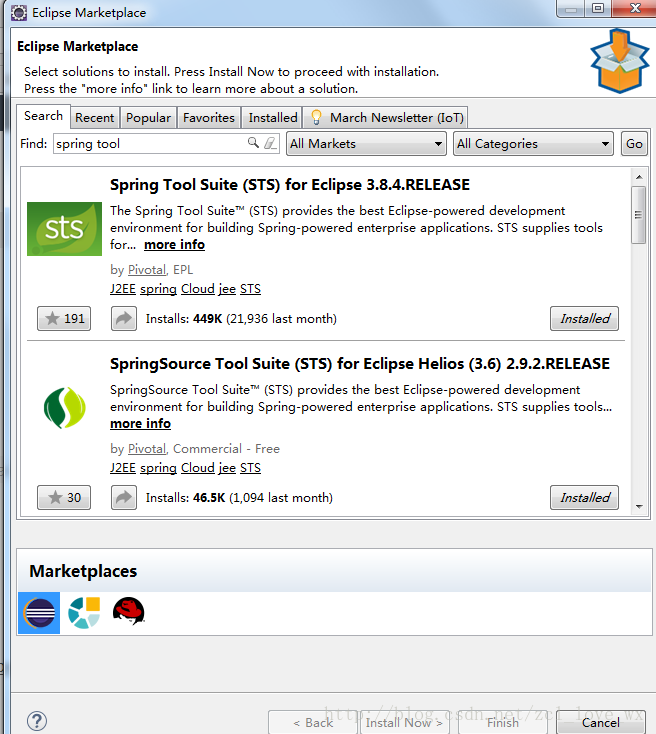Click Cloud tag under SpringSource Tool Suite
The height and width of the screenshot is (734, 656).
[x=198, y=468]
